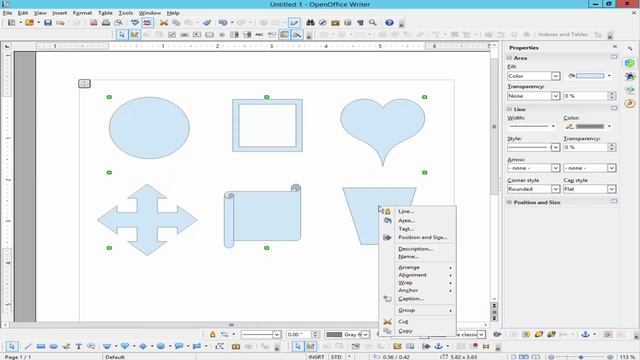The width and height of the screenshot is (640, 360).
Task: Click the Find binoculars icon
Action: click(310, 23)
